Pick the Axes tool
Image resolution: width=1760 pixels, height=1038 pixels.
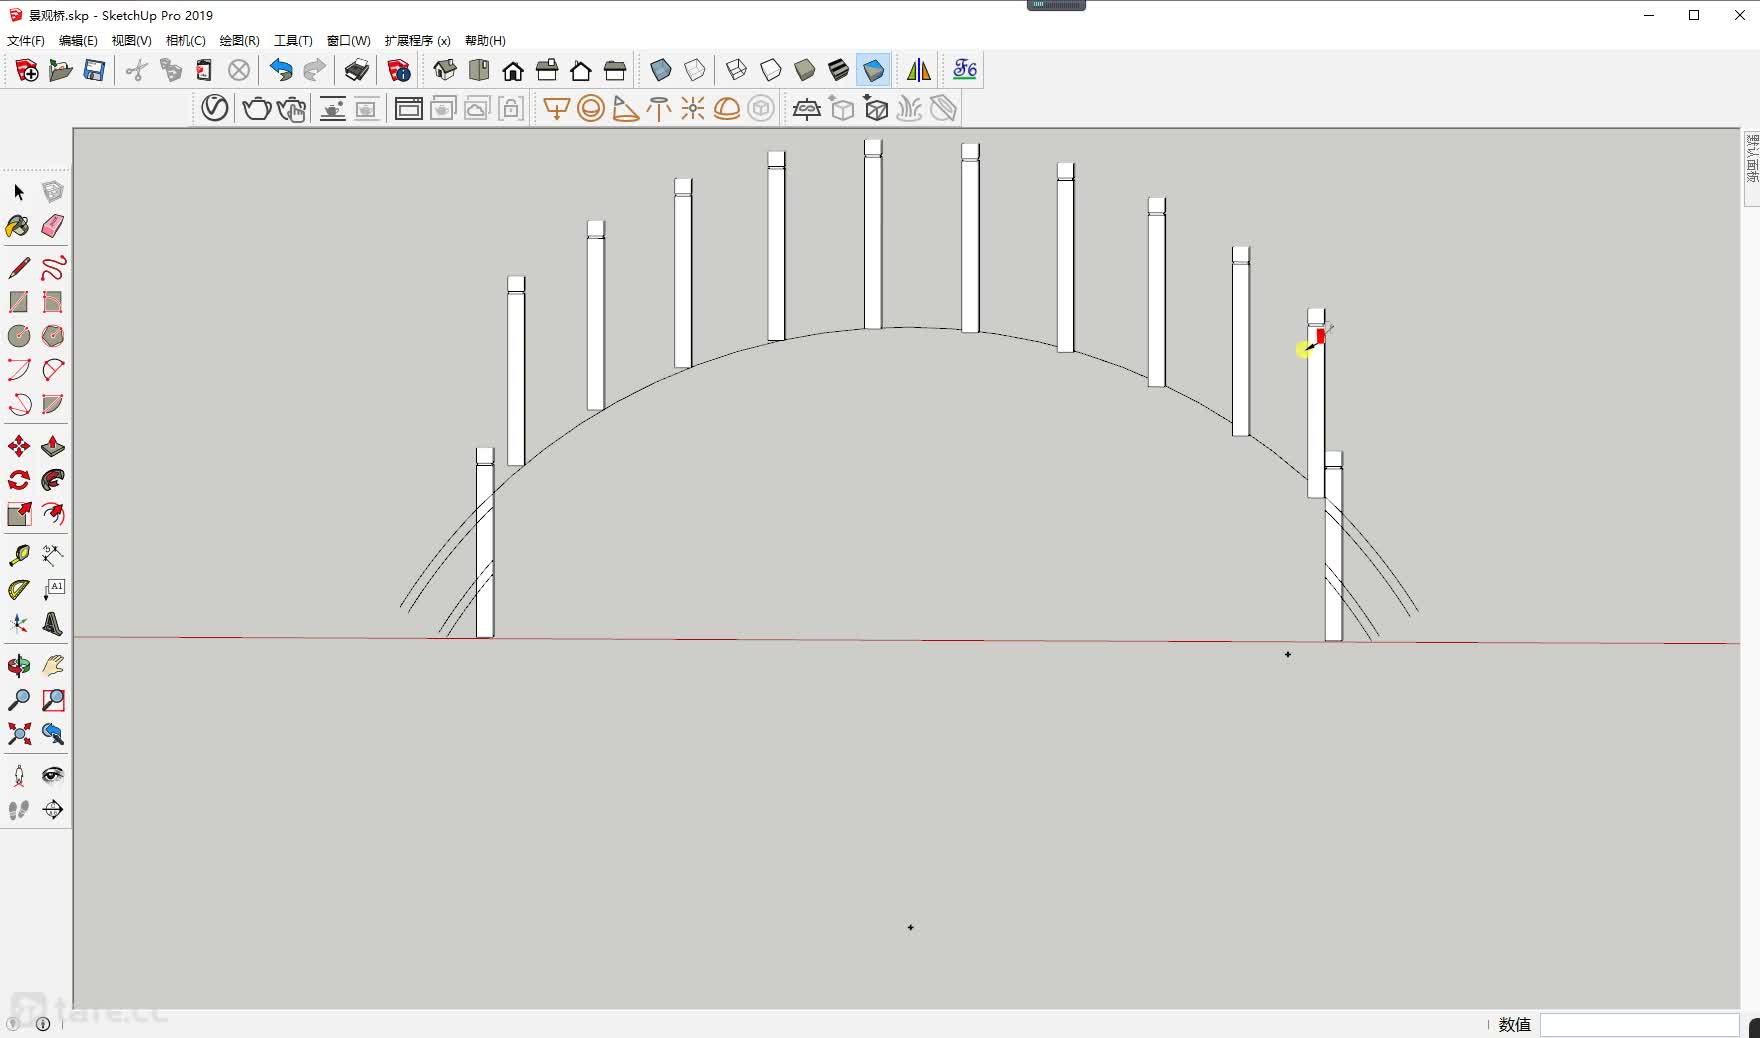click(x=19, y=624)
